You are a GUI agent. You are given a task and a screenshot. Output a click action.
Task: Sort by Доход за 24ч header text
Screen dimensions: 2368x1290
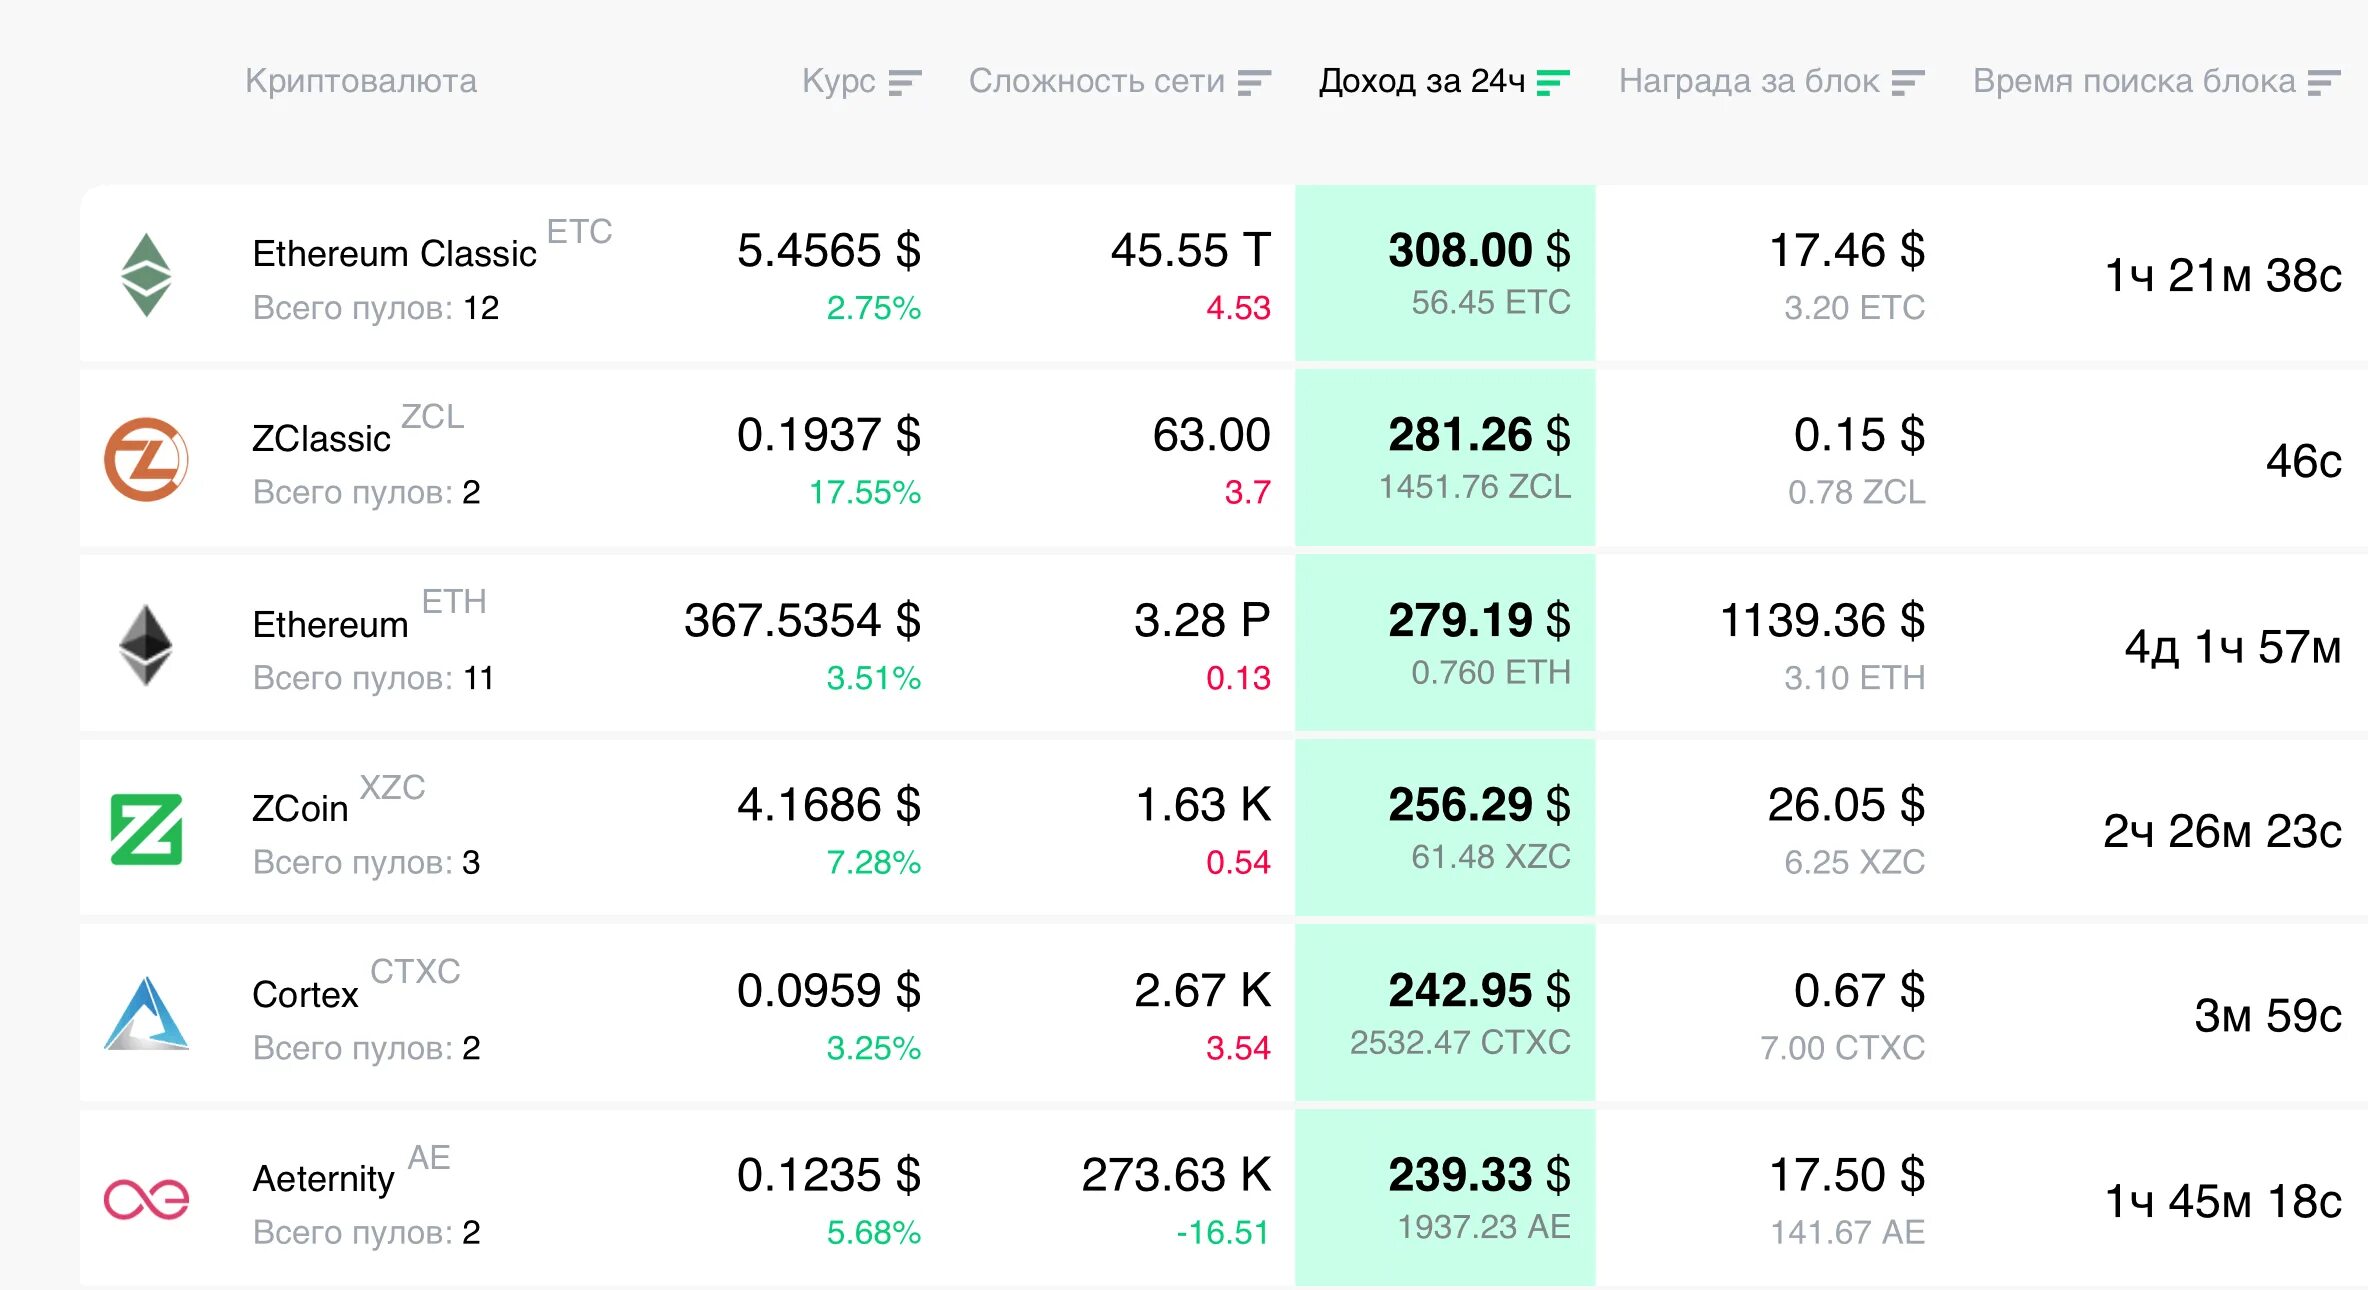click(x=1421, y=81)
